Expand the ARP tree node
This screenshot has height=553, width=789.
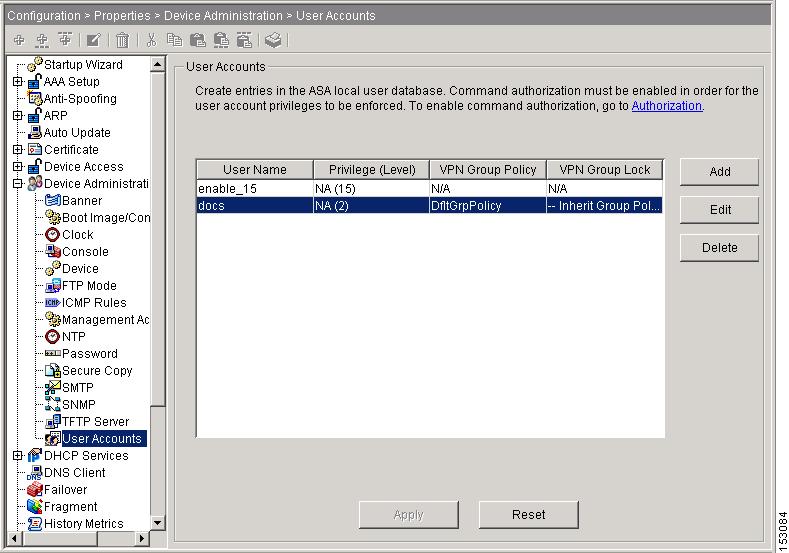coord(18,116)
